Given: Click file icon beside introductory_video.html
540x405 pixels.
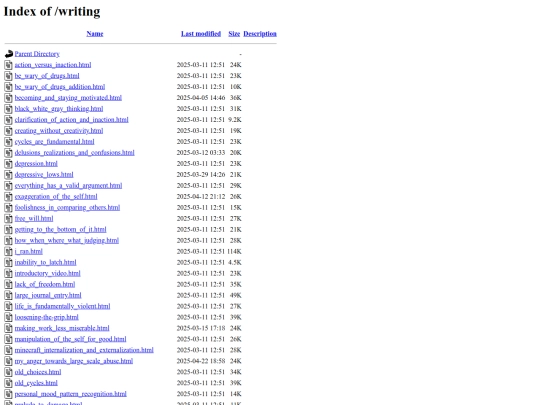Looking at the screenshot, I should tap(9, 273).
